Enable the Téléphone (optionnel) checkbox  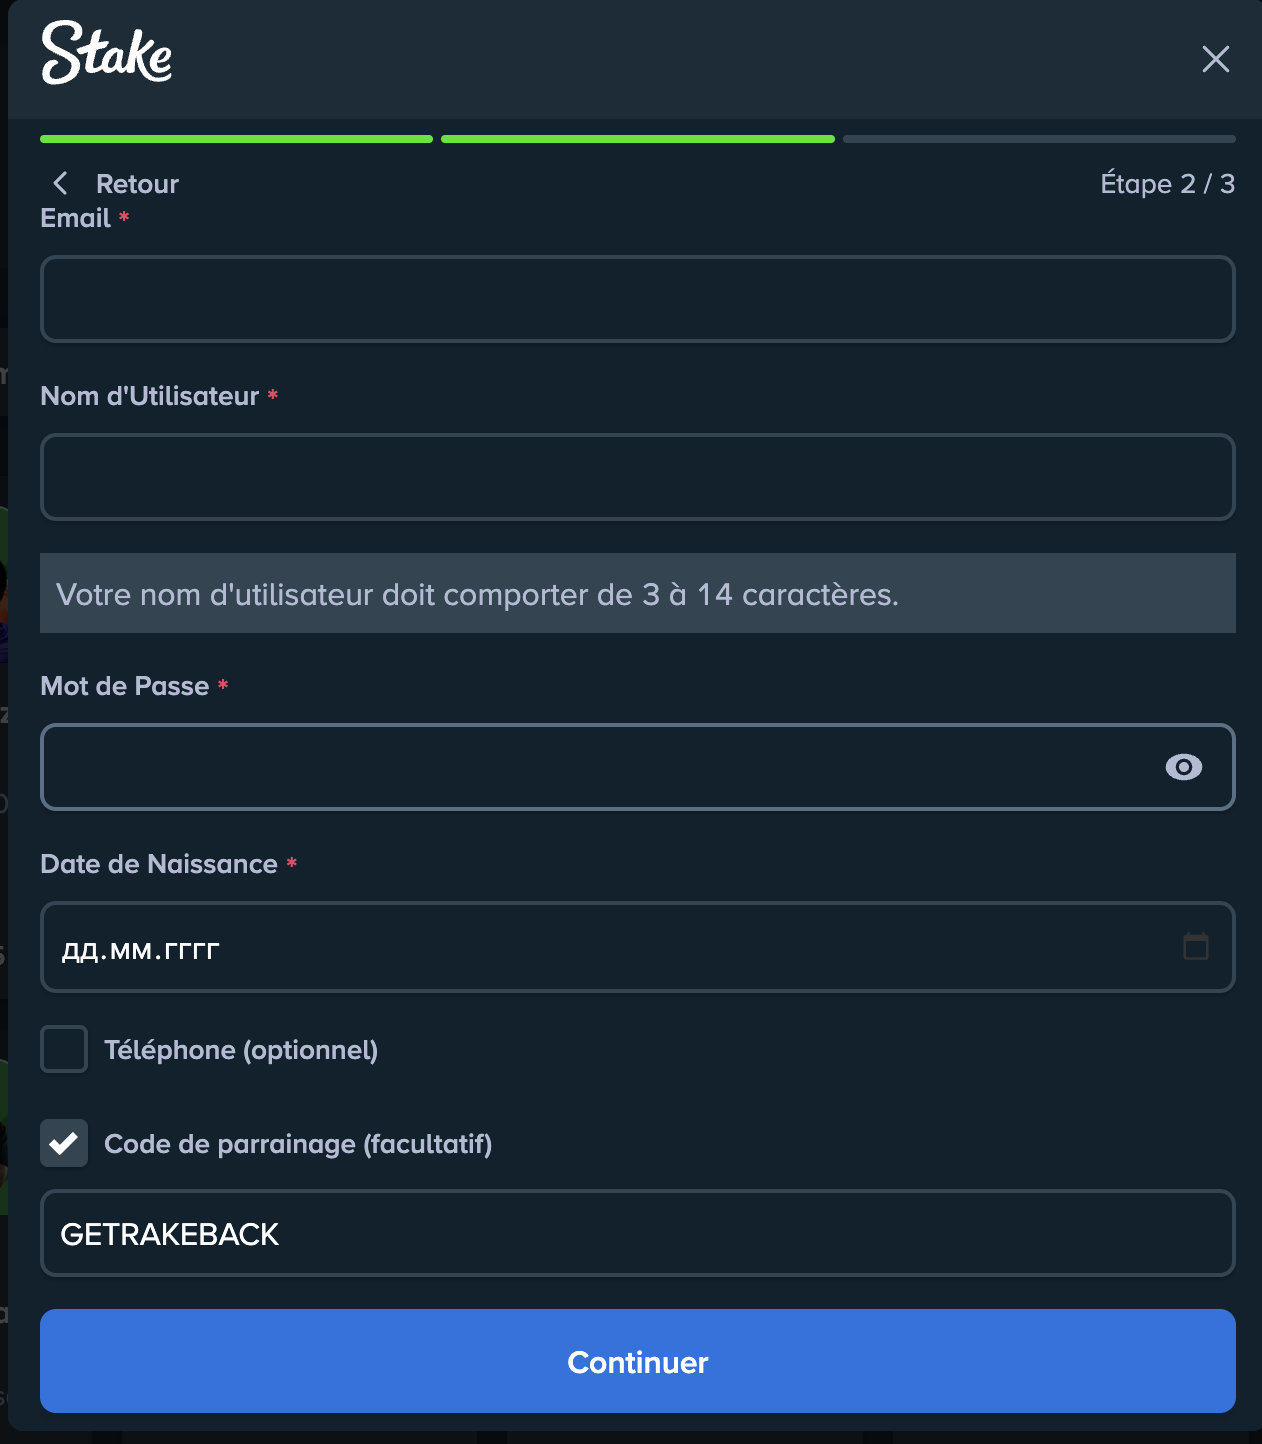click(63, 1049)
